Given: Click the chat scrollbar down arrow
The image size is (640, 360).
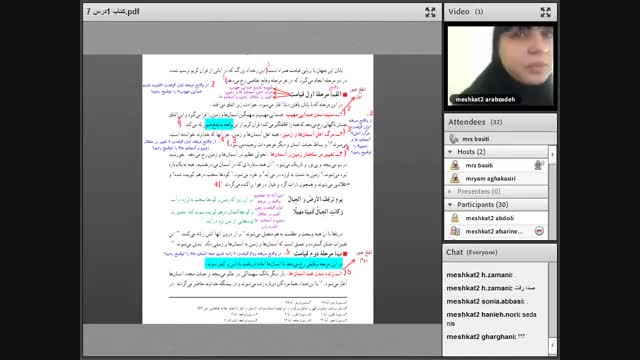Looking at the screenshot, I should [552, 346].
